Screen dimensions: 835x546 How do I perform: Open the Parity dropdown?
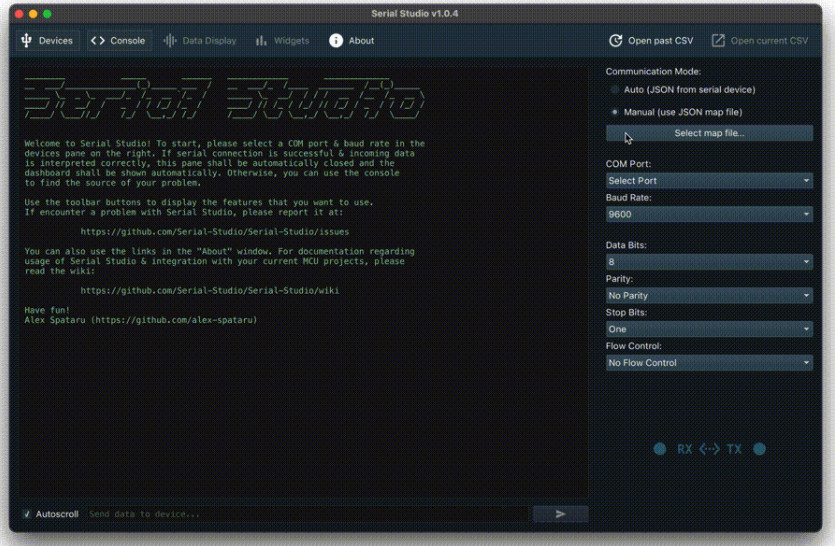pos(709,295)
